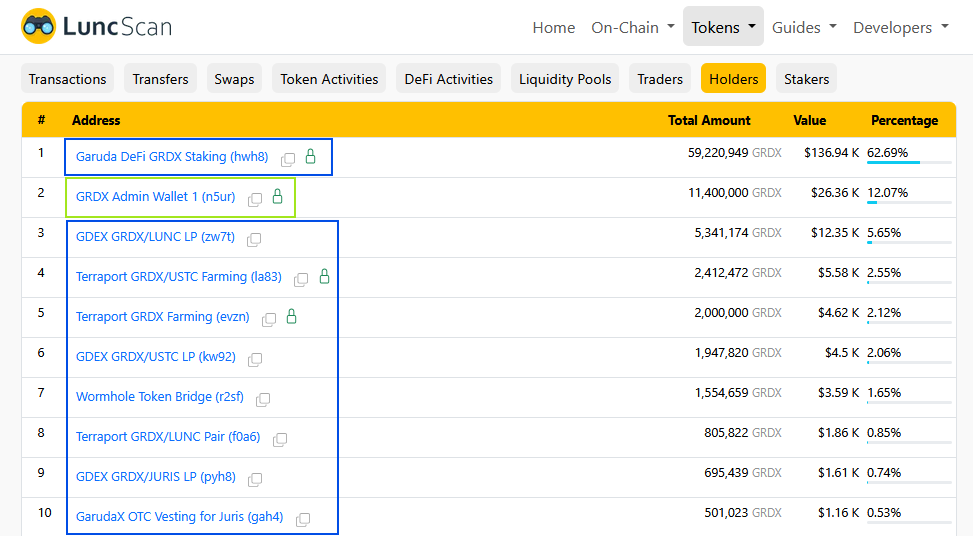The image size is (973, 536).
Task: View the Stakers tab
Action: 807,79
